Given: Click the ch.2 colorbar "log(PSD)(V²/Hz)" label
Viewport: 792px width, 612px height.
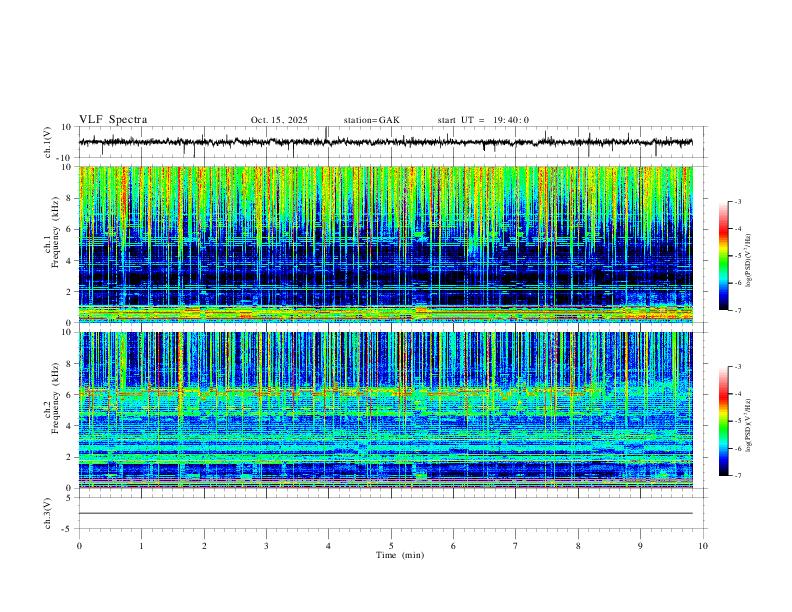Looking at the screenshot, I should tap(749, 426).
